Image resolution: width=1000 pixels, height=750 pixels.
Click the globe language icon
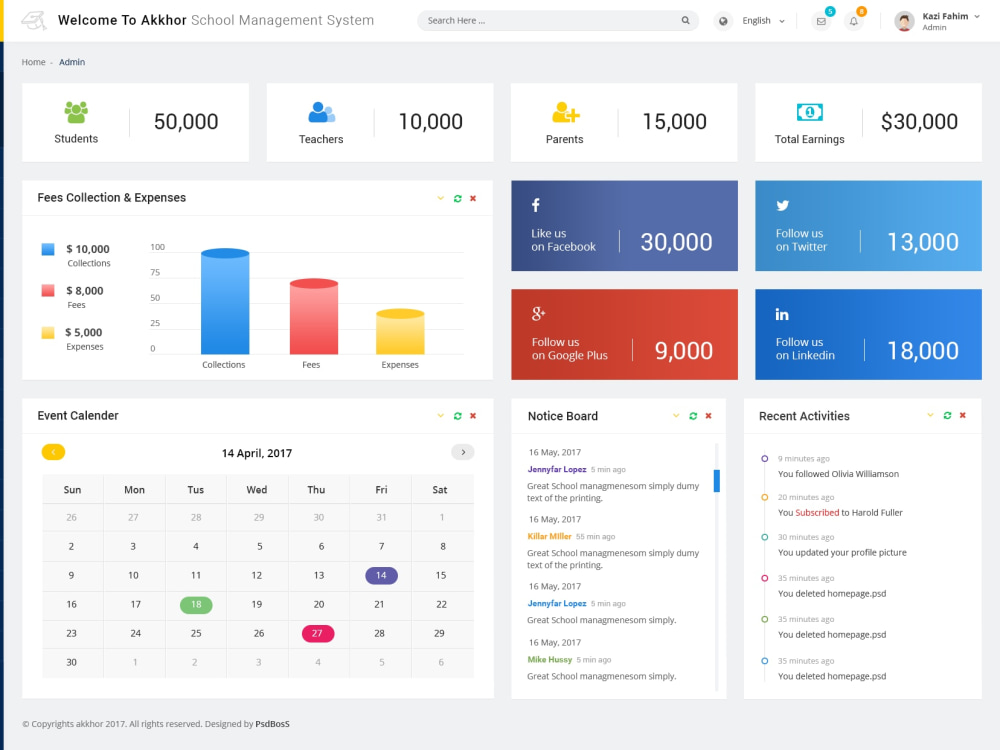(x=723, y=21)
